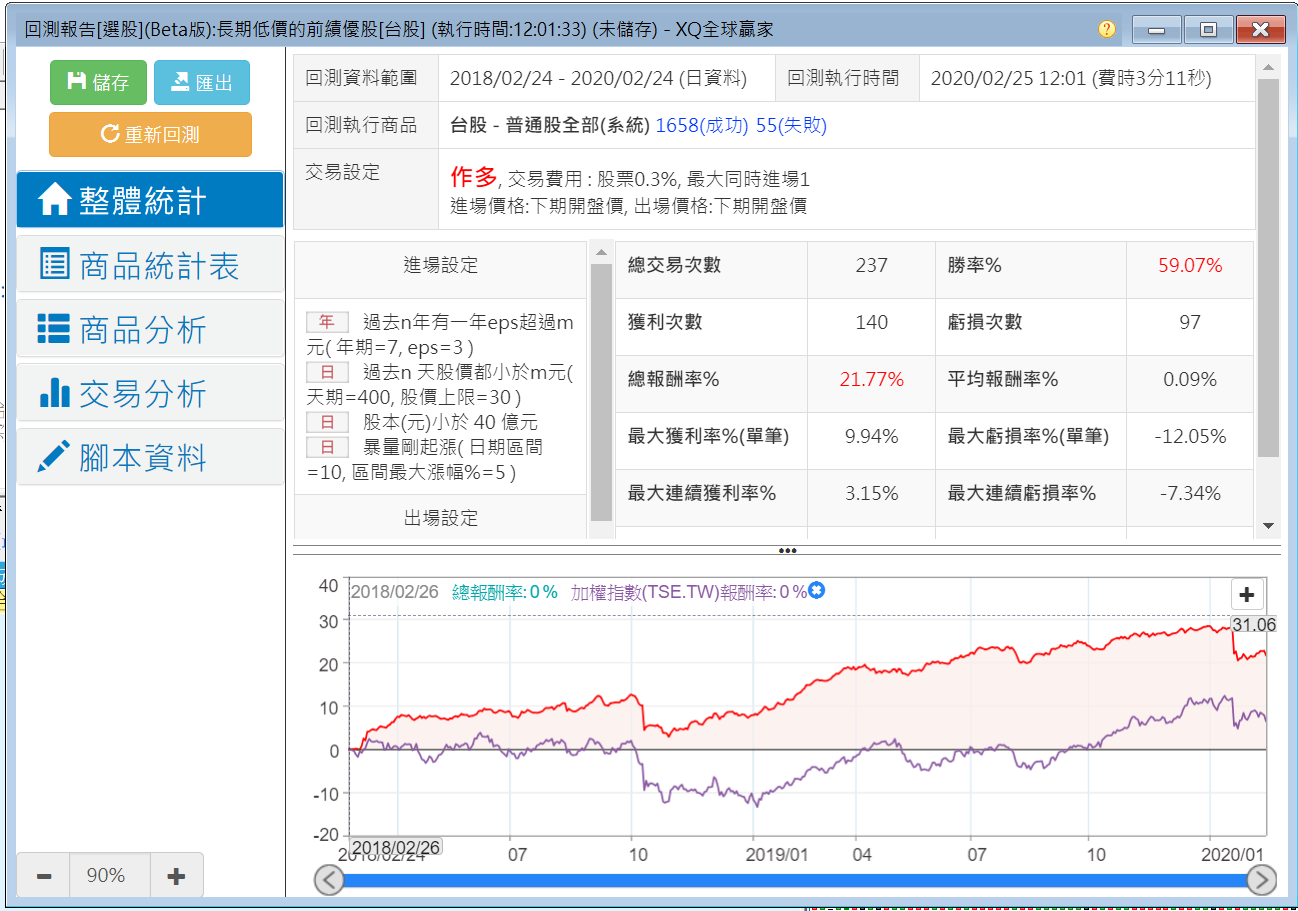
Task: Click the 1658(成功) 55(失敗) results link
Action: click(740, 126)
